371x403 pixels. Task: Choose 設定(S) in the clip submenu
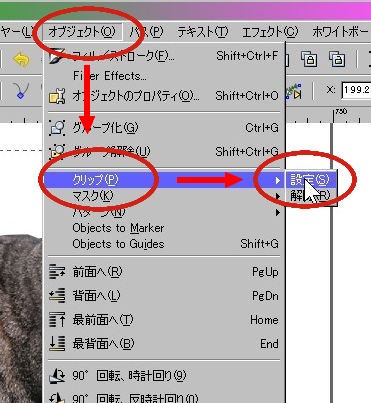(x=310, y=180)
